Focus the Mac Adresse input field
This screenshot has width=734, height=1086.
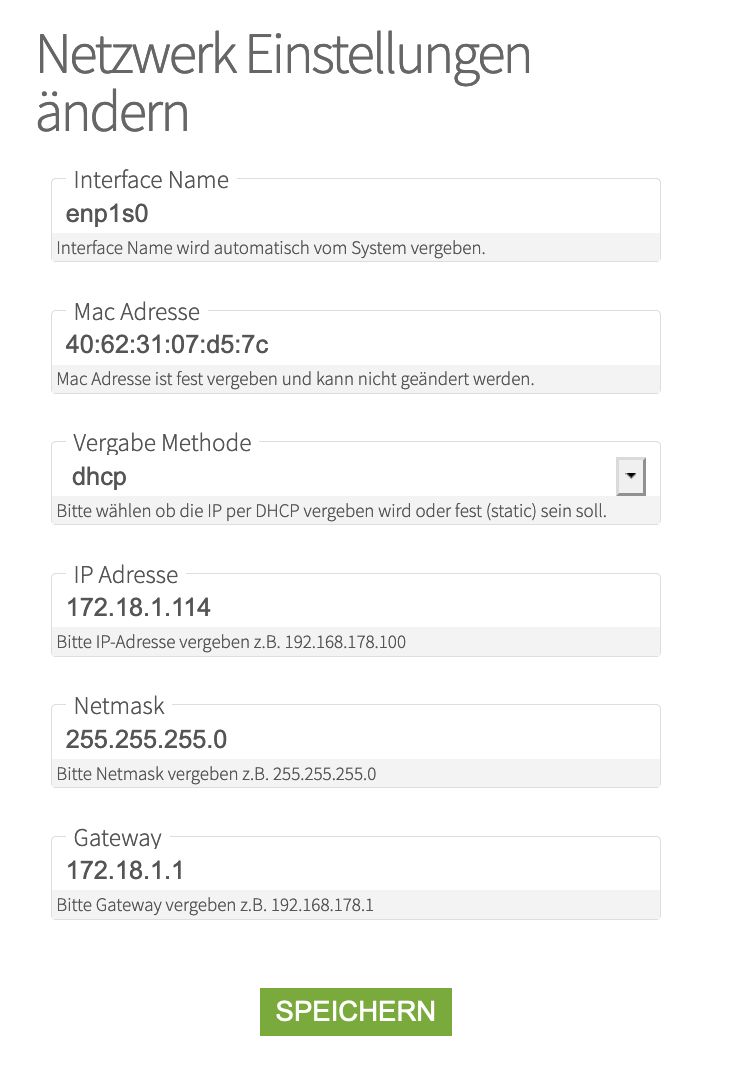355,345
